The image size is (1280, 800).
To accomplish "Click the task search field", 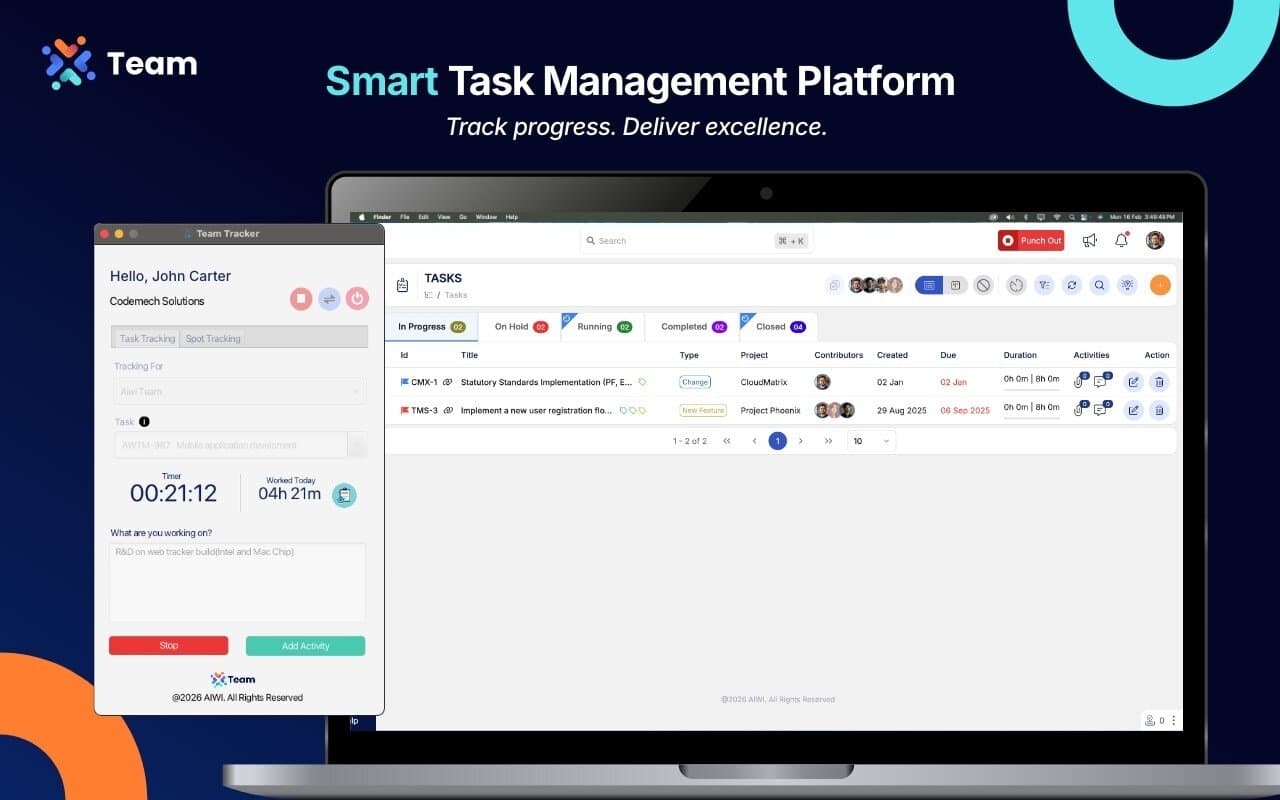I will 697,241.
